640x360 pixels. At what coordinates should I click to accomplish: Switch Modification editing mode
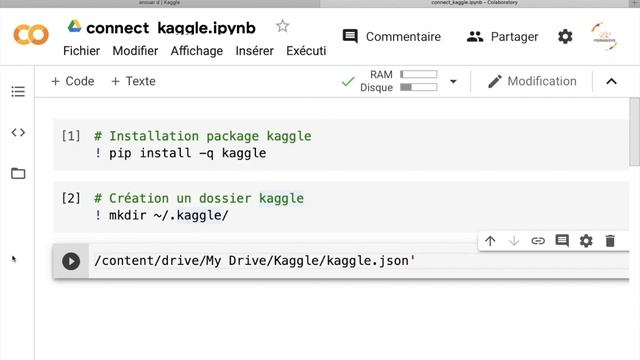tap(532, 81)
